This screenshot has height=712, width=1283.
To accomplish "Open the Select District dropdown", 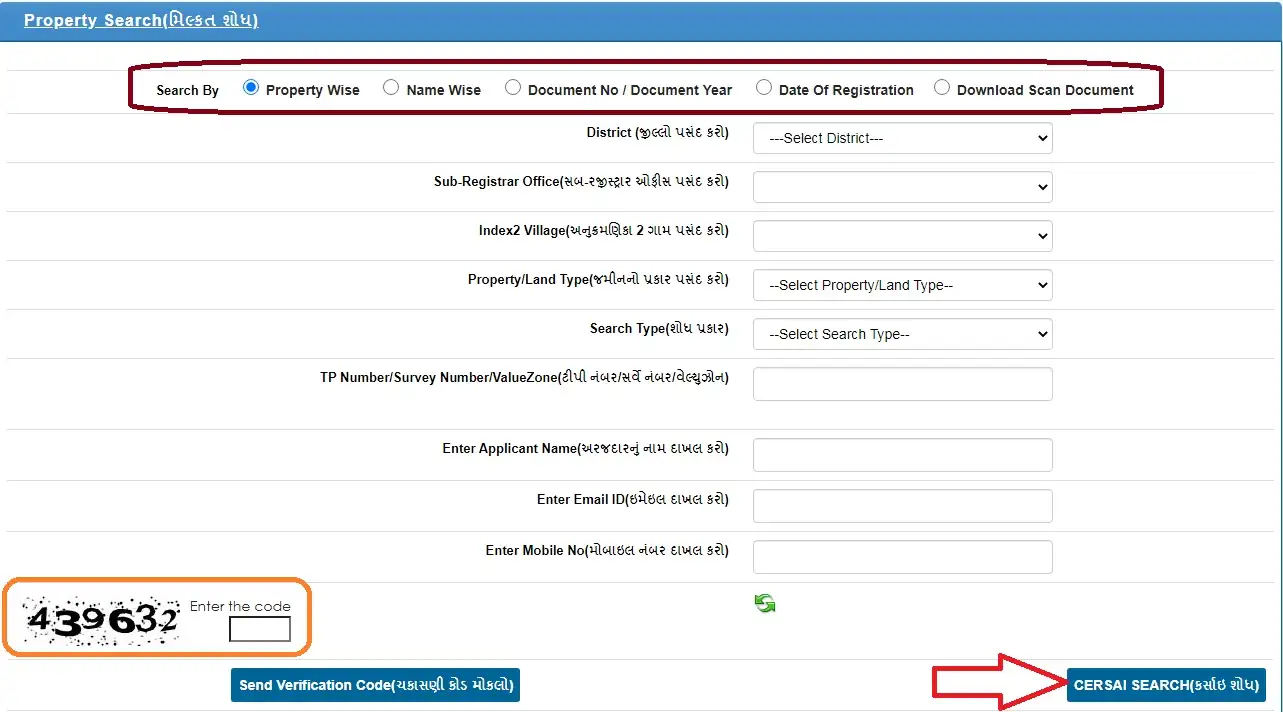I will tap(902, 138).
